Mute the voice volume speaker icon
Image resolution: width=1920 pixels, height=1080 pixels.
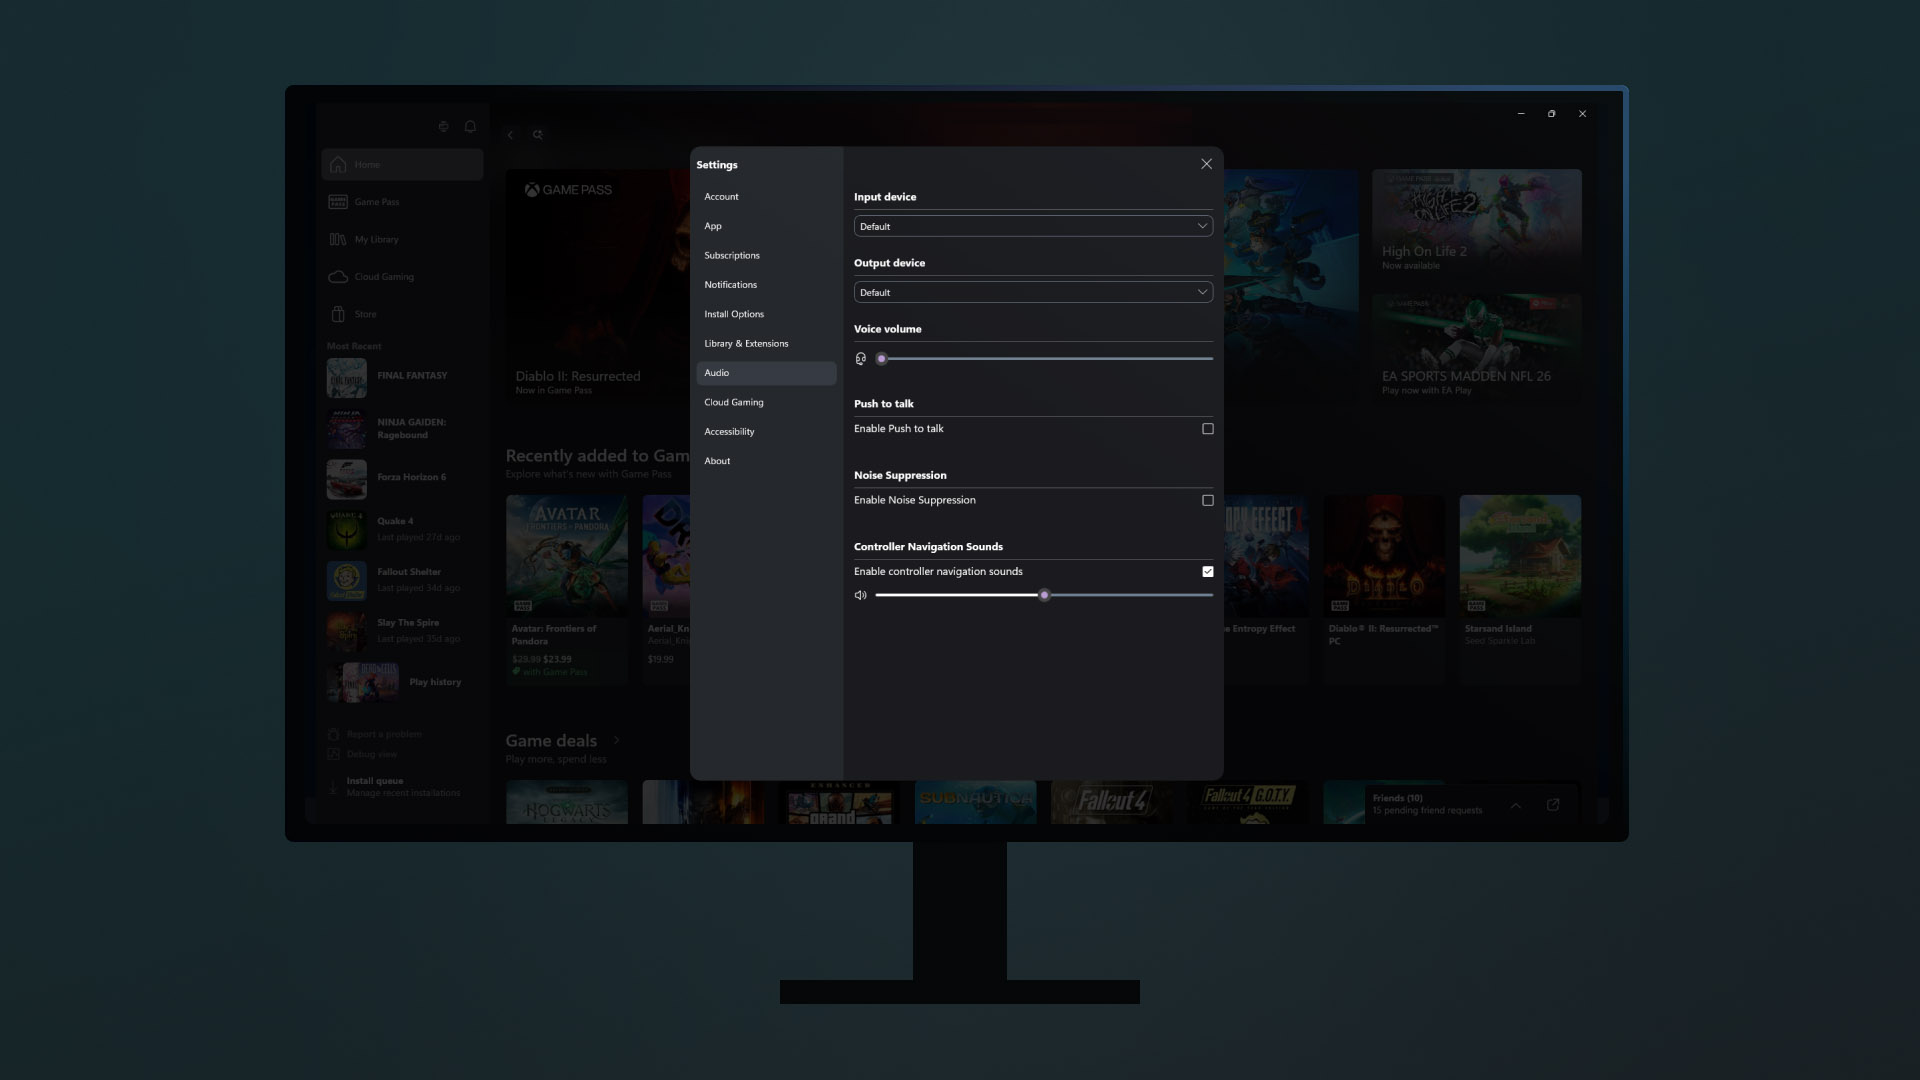click(860, 358)
